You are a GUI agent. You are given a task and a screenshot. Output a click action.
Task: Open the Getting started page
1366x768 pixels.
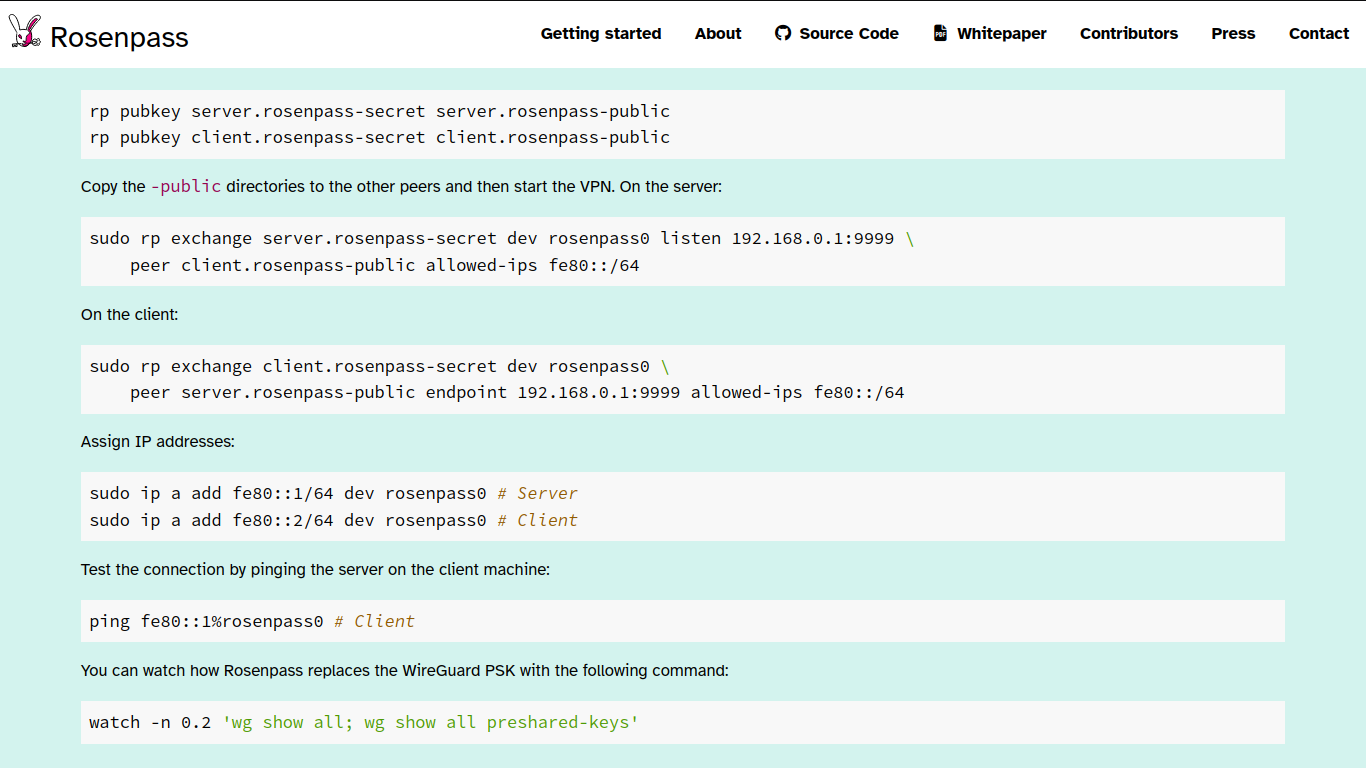pyautogui.click(x=601, y=33)
